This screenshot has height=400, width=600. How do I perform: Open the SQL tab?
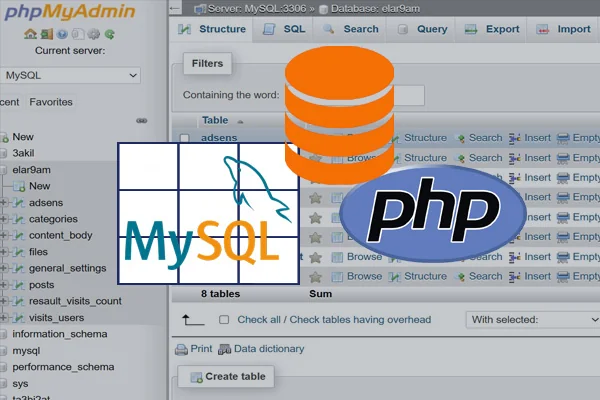(284, 29)
